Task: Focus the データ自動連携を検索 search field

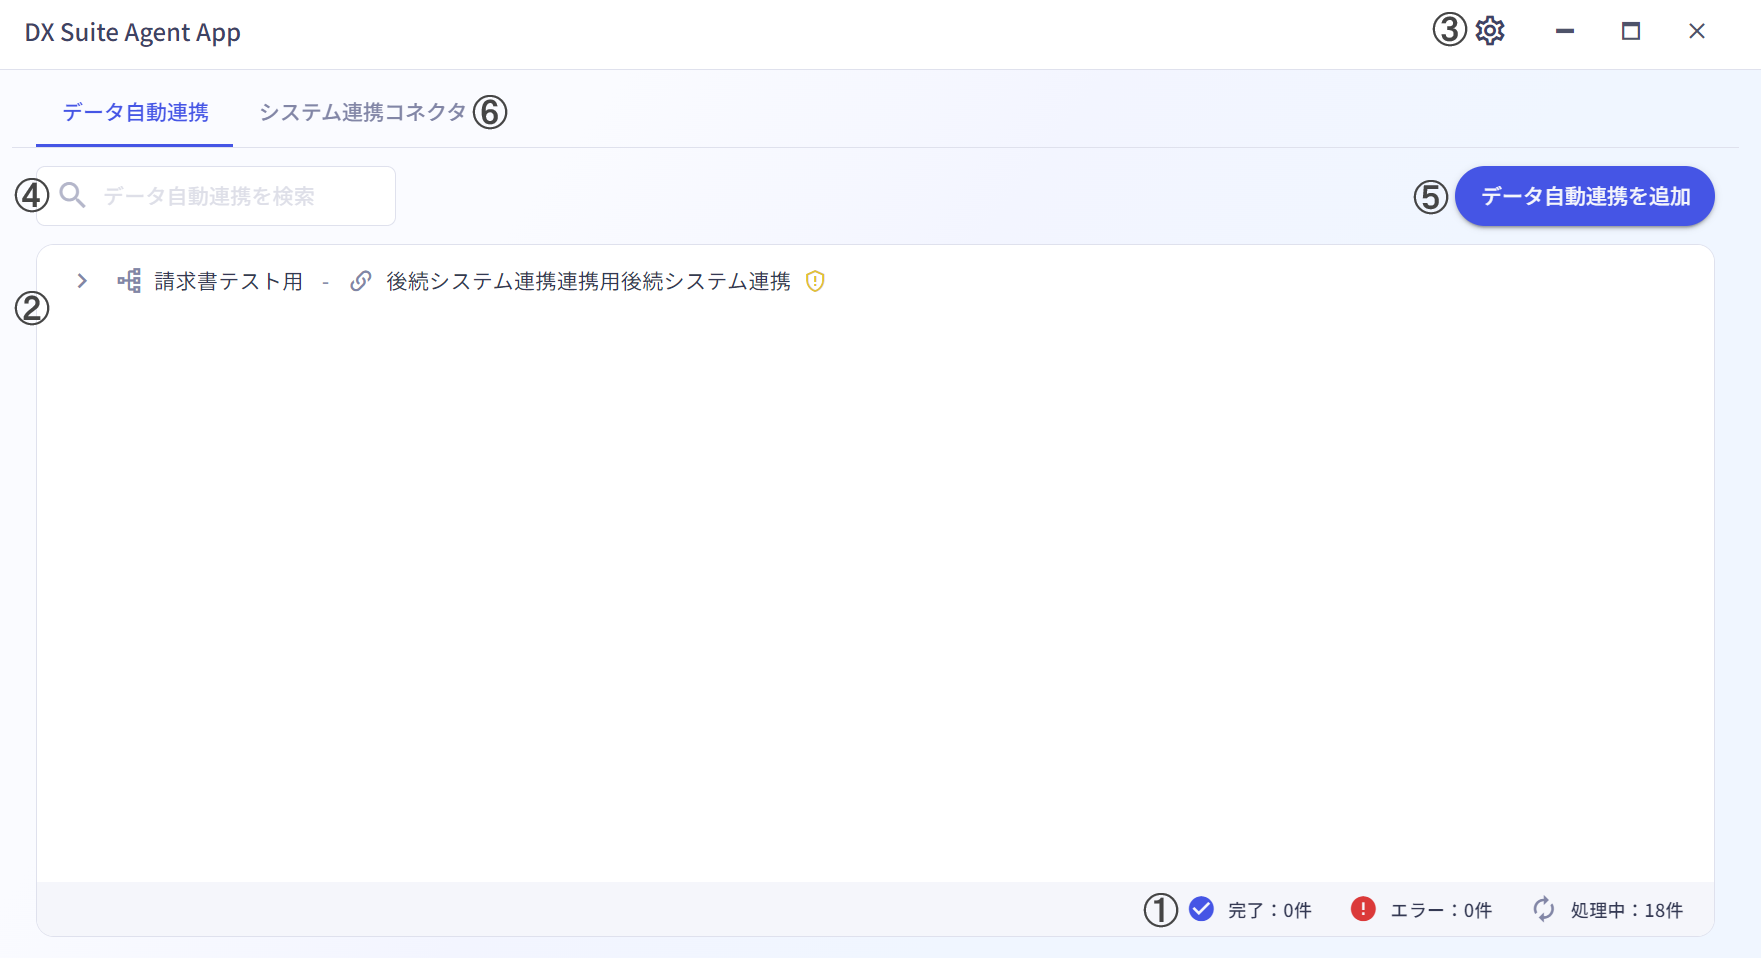Action: point(240,196)
